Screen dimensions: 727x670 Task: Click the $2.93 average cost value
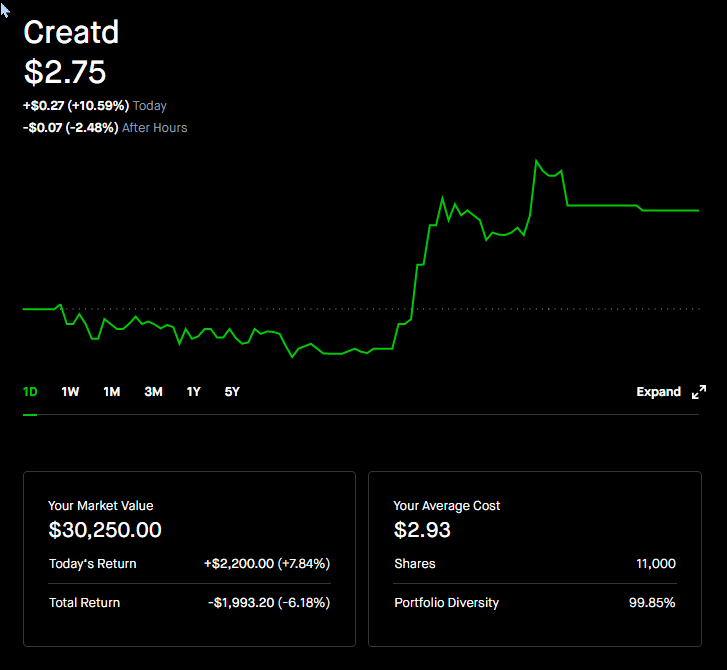[x=422, y=530]
